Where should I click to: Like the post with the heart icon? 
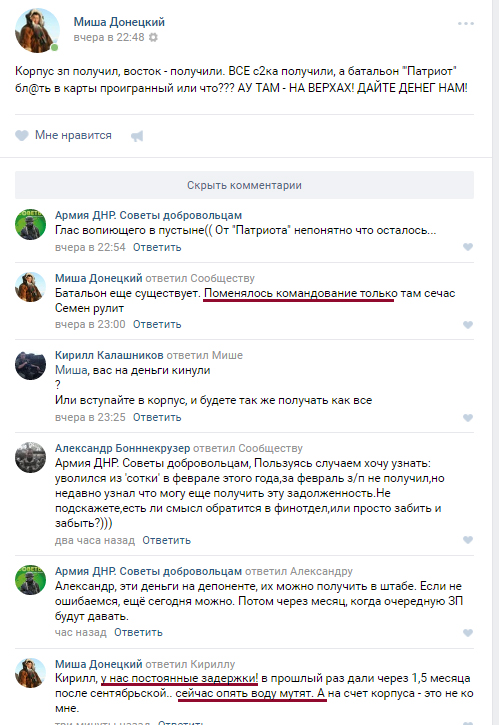(22, 135)
